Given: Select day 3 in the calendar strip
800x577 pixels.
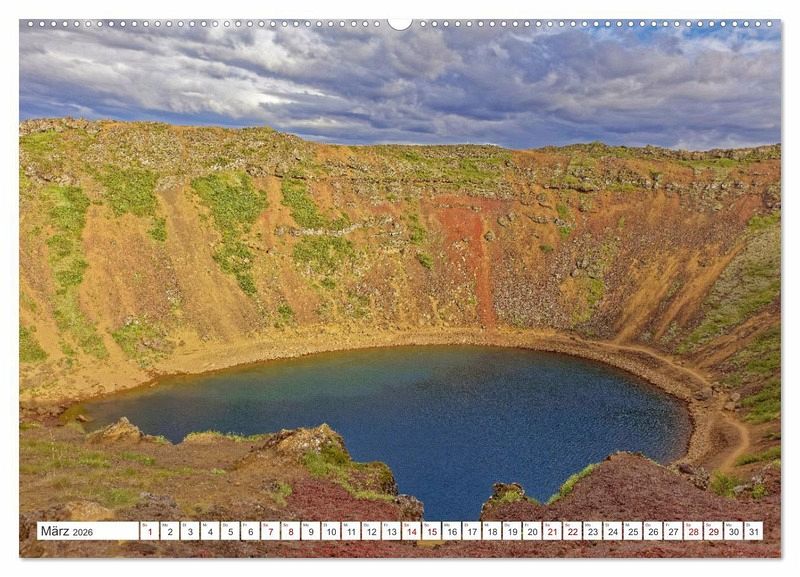Looking at the screenshot, I should (190, 531).
